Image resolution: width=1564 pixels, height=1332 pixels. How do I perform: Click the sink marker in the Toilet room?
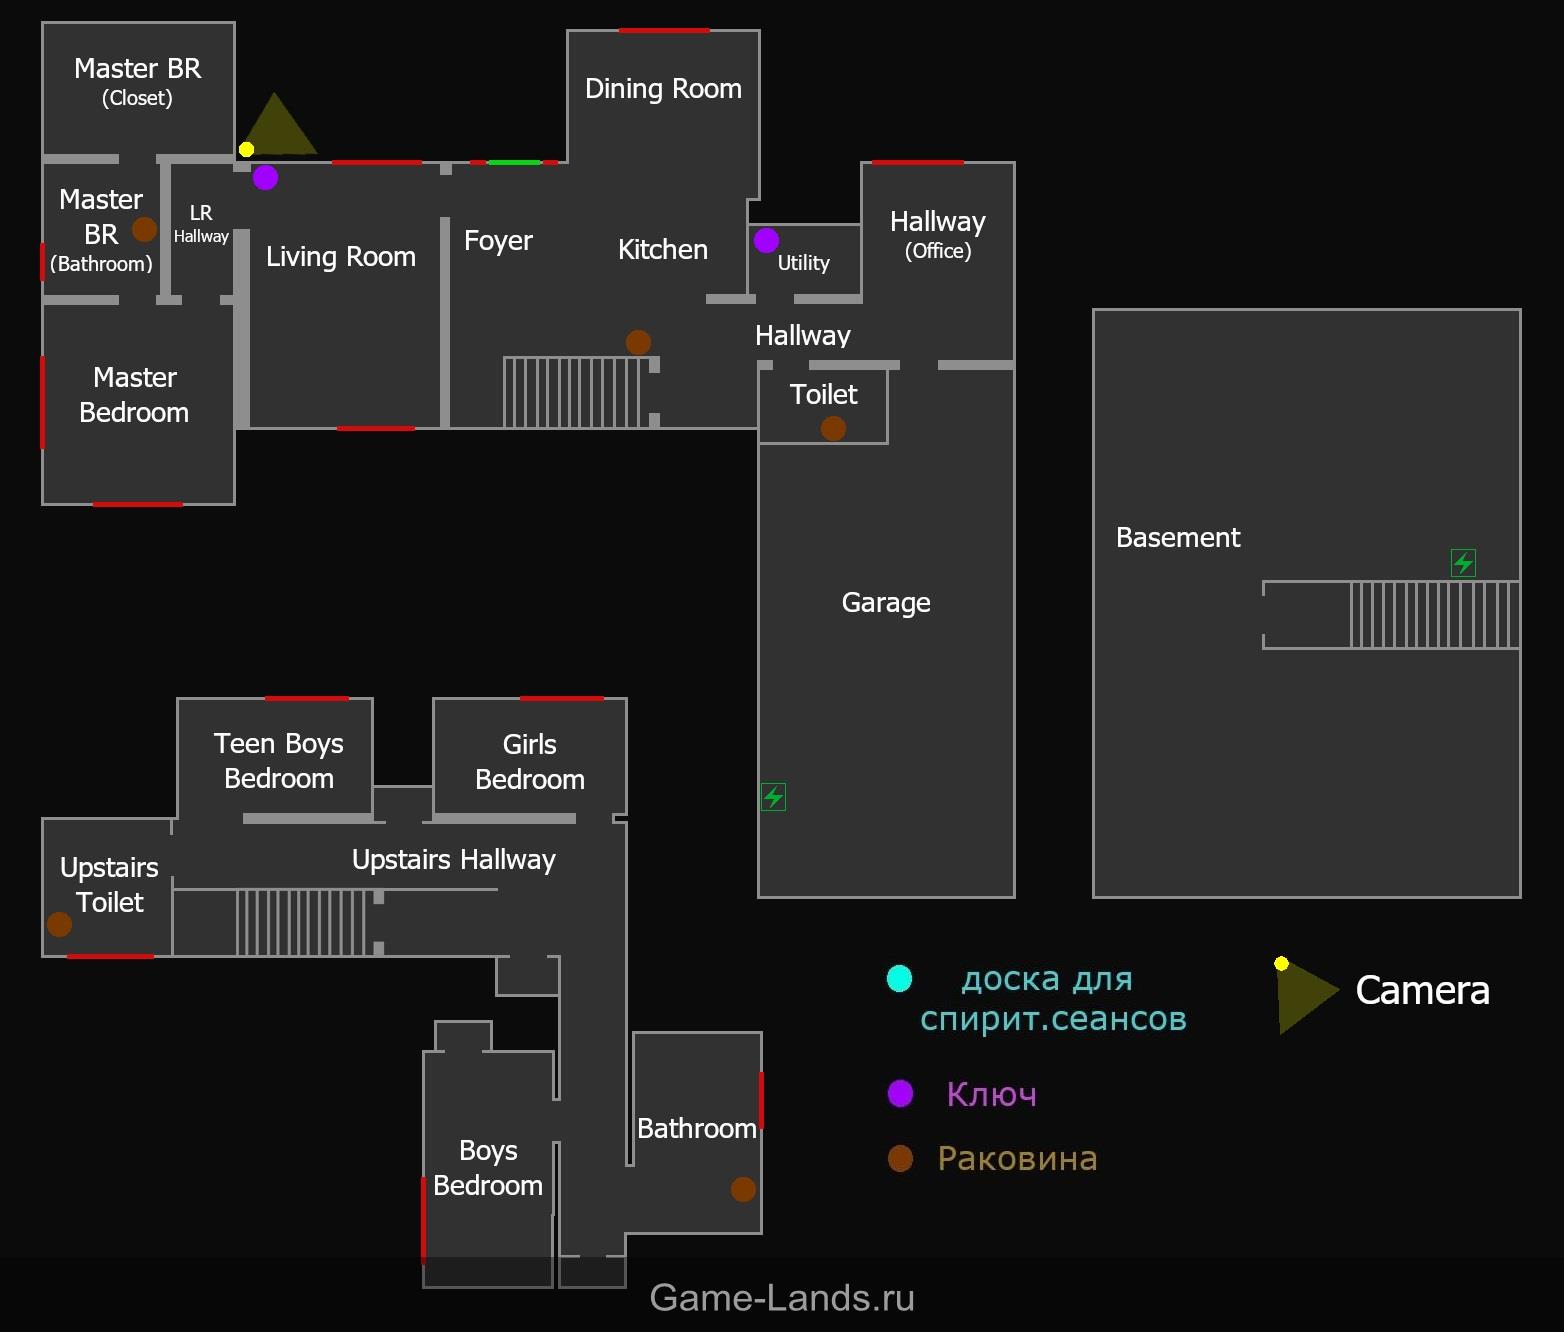click(833, 428)
